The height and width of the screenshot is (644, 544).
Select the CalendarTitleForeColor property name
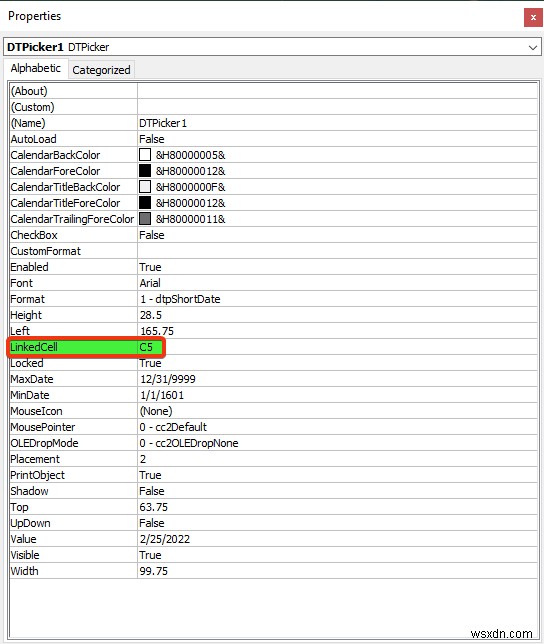pyautogui.click(x=65, y=203)
